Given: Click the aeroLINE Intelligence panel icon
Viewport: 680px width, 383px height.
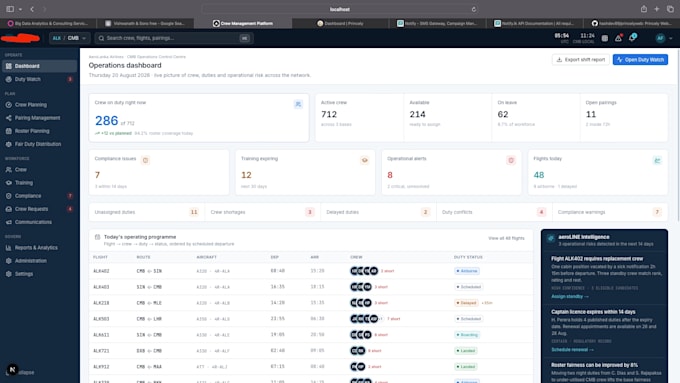Looking at the screenshot, I should click(551, 238).
